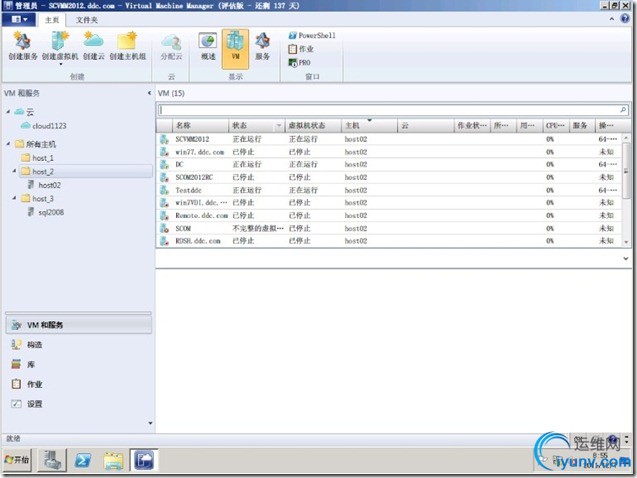Expand navigation pane options arrow at bottom

[x=150, y=423]
